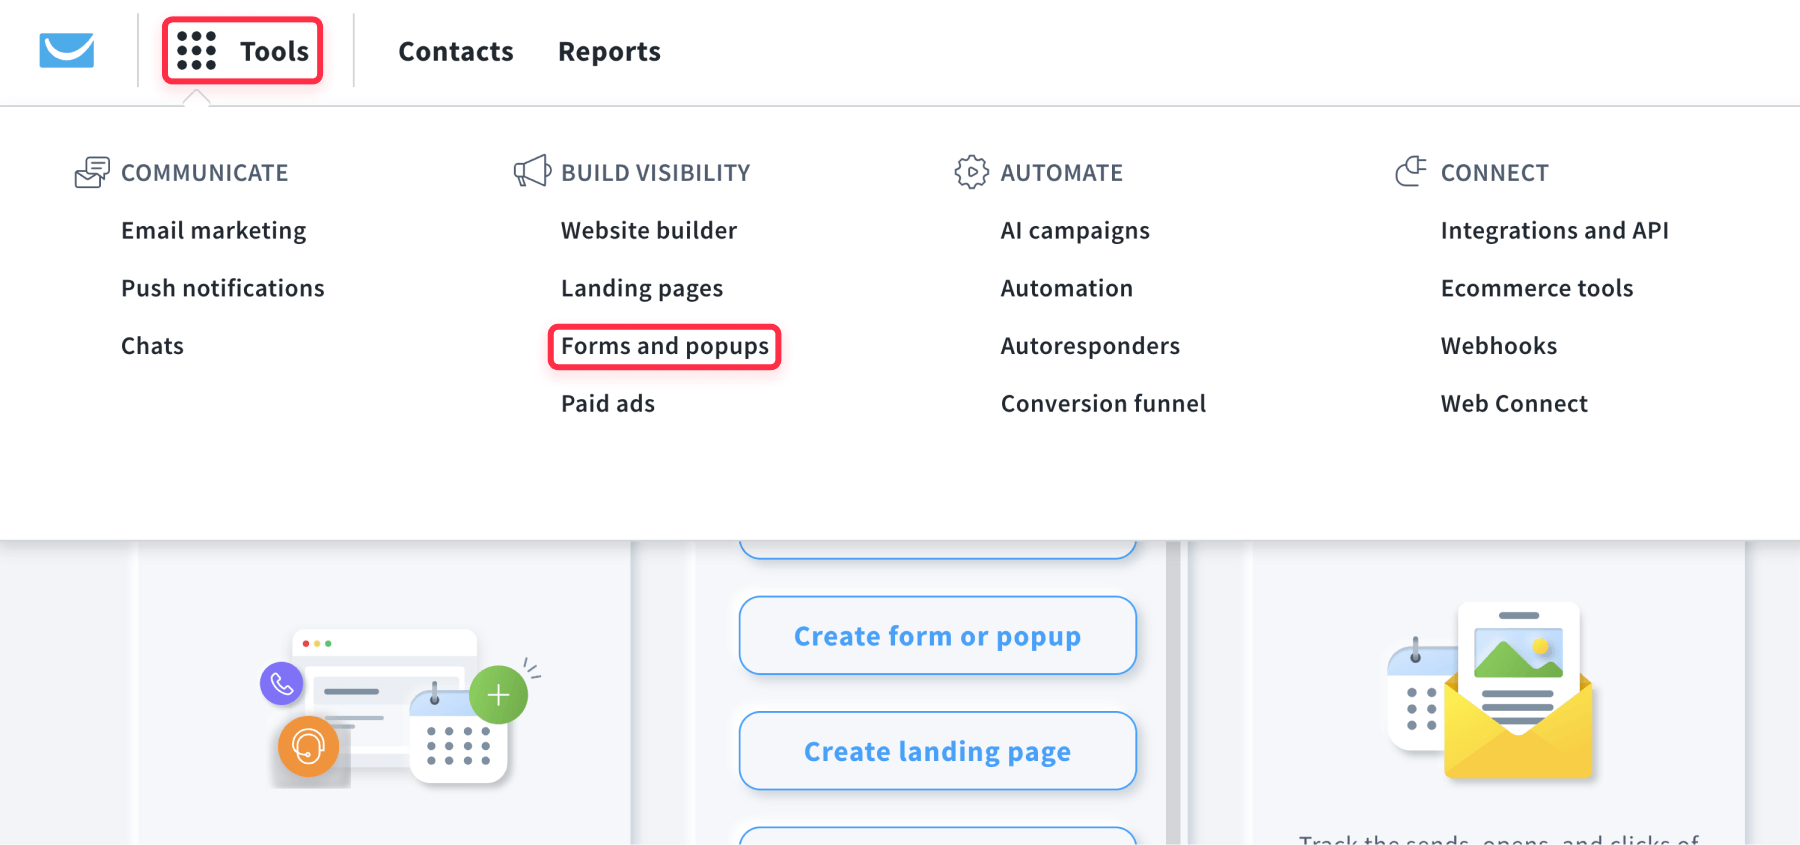Click the envelope newsletter illustration
Viewport: 1800px width, 845px height.
coord(1490,691)
